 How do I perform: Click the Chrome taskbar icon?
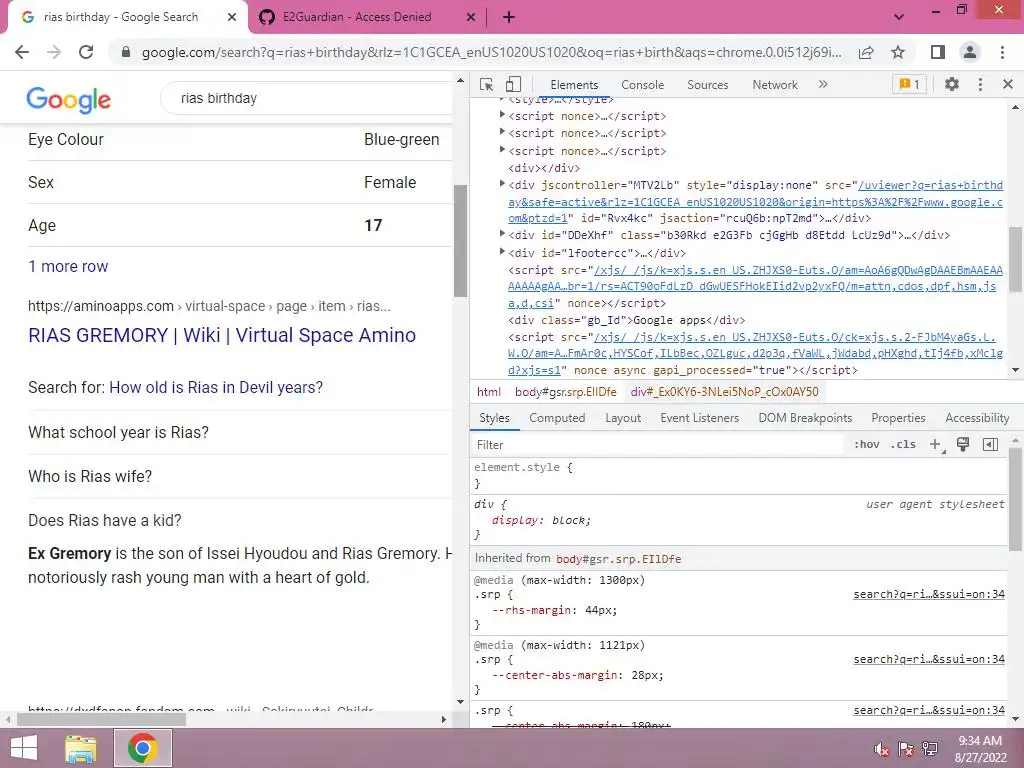point(142,748)
